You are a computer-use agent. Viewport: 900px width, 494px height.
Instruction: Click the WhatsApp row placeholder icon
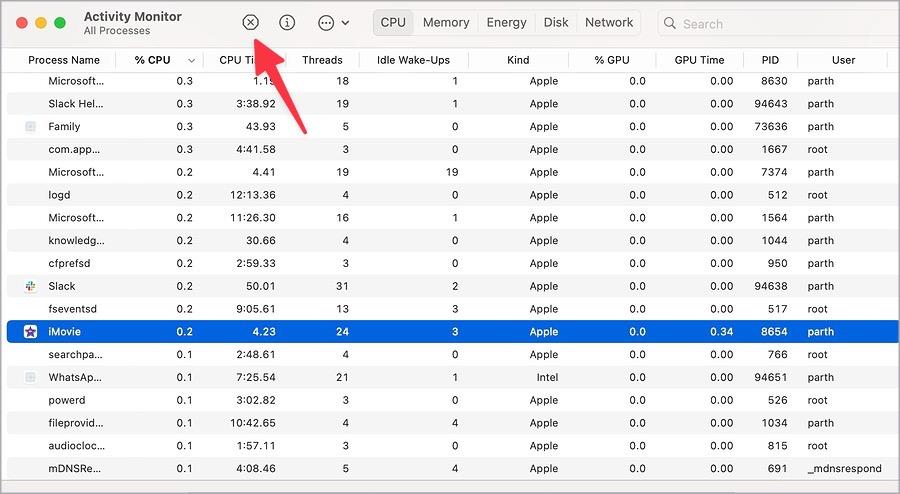30,378
